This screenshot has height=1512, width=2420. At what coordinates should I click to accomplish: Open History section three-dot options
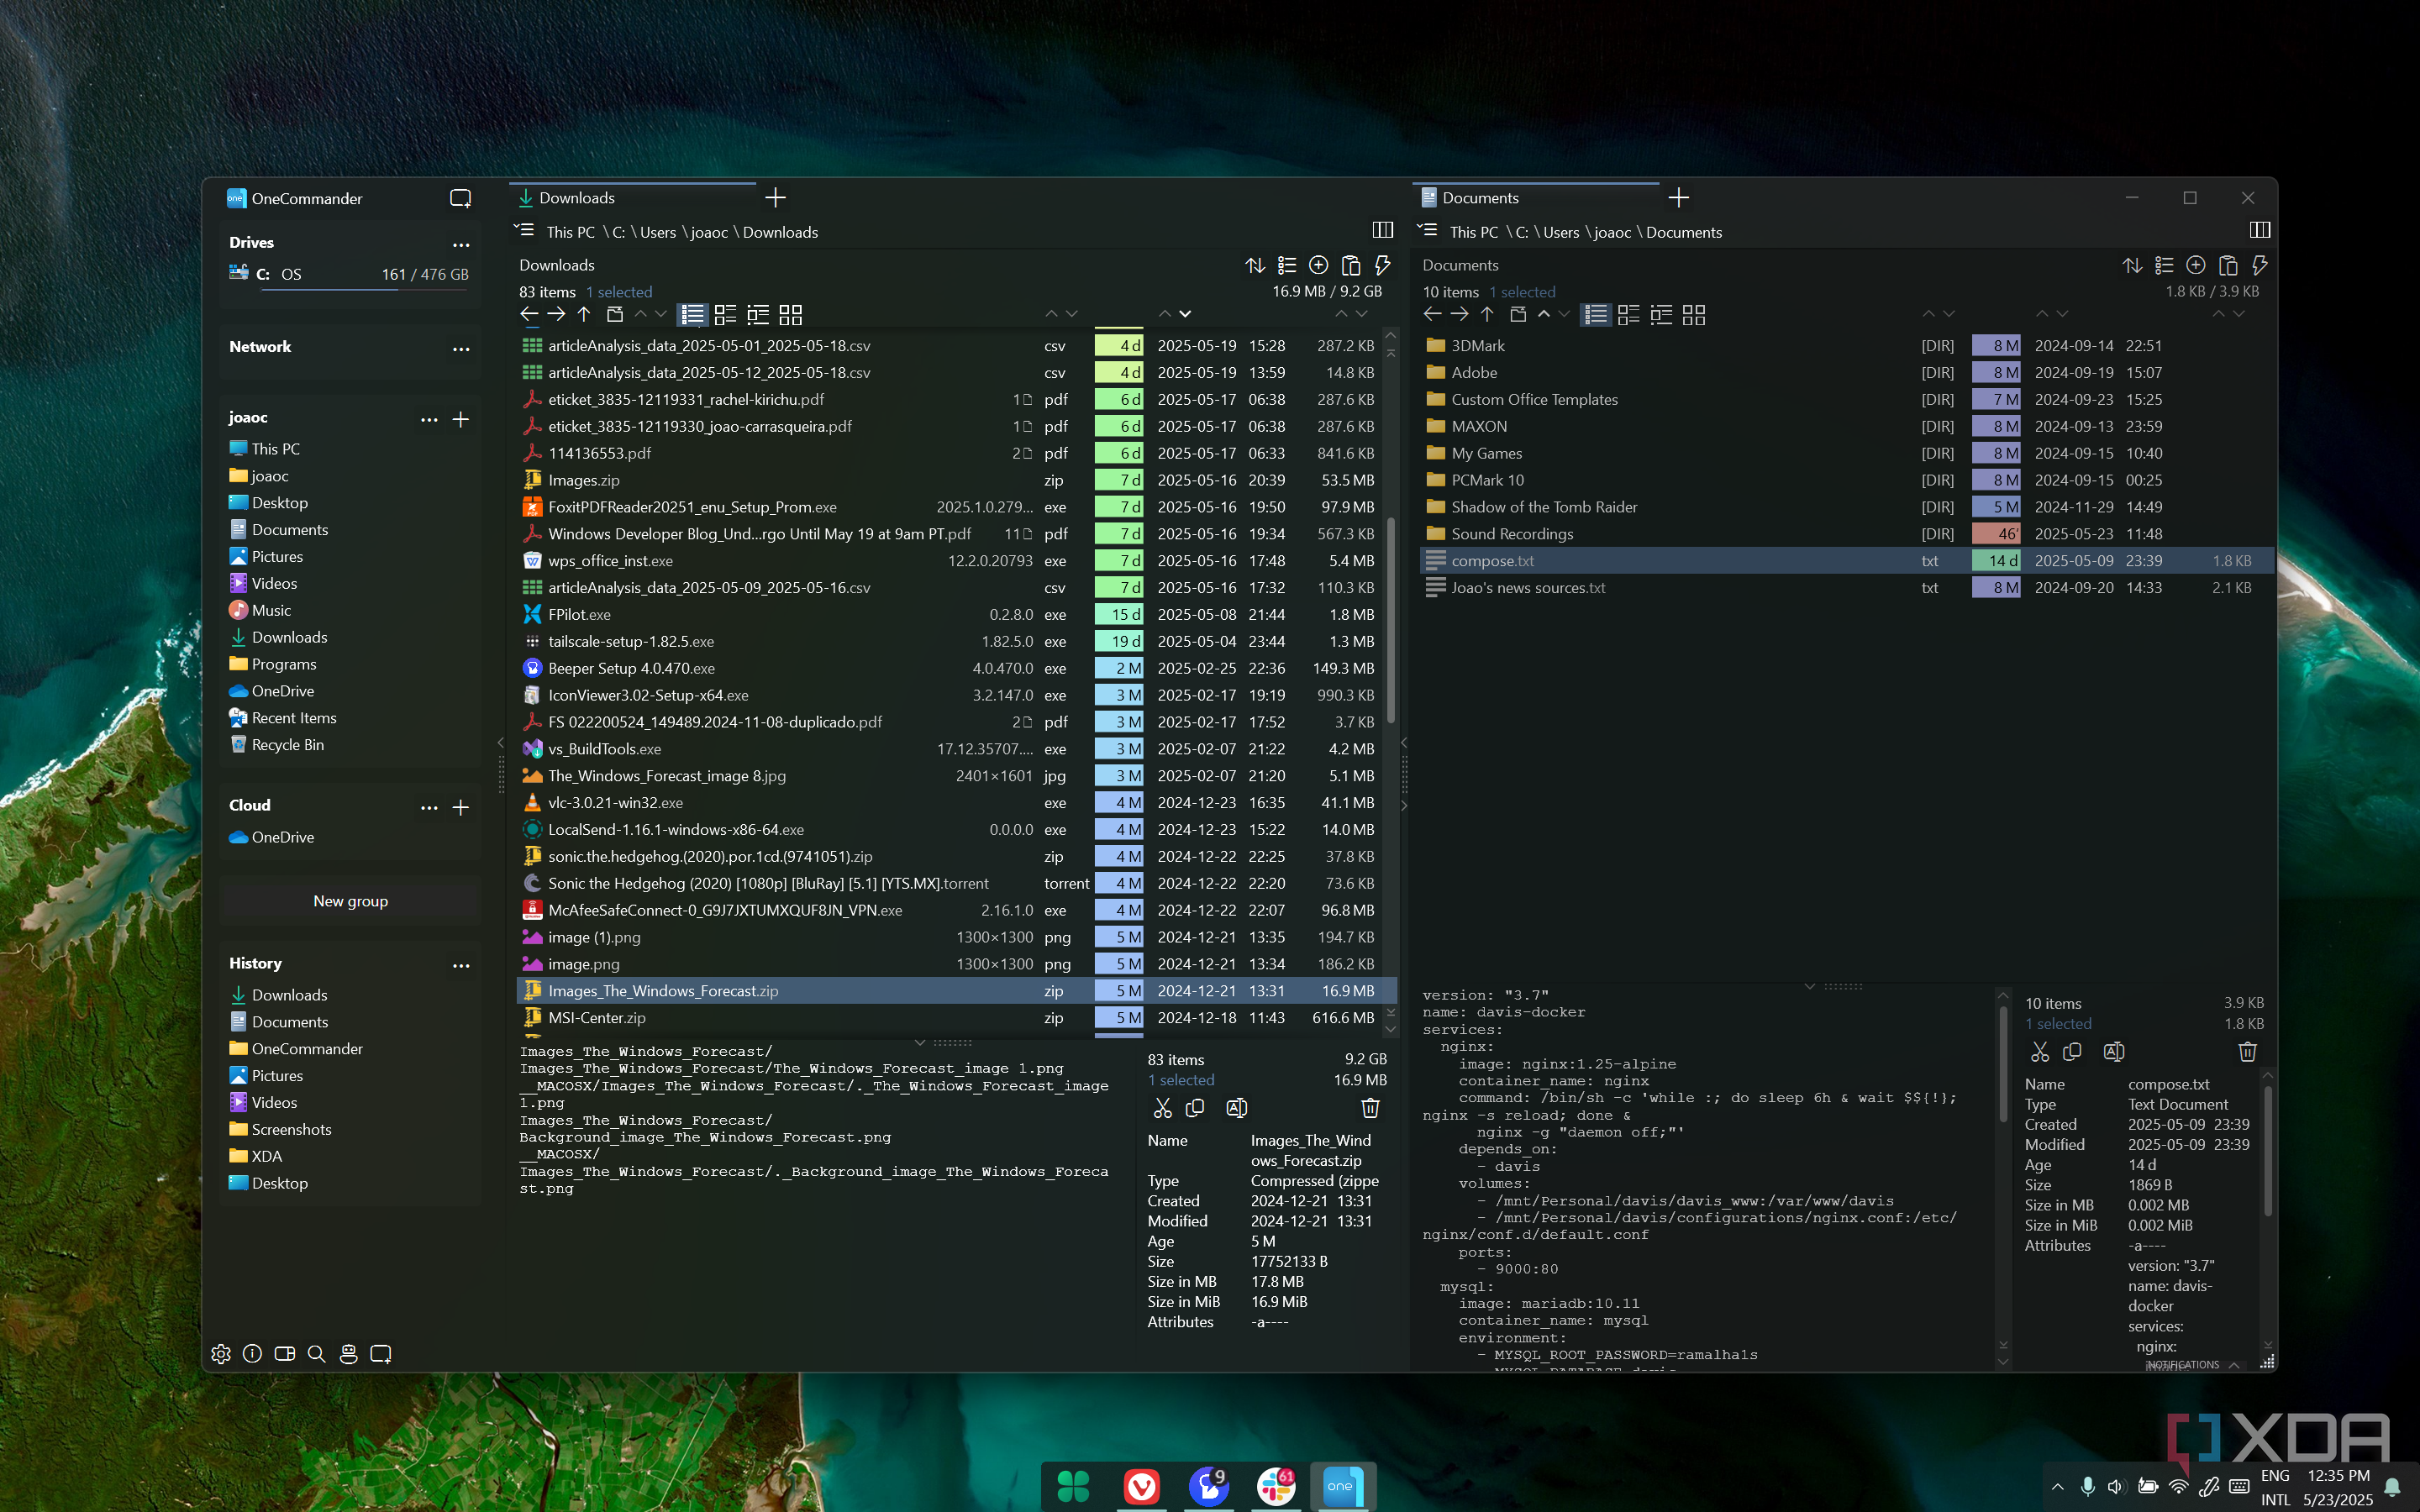[x=460, y=965]
